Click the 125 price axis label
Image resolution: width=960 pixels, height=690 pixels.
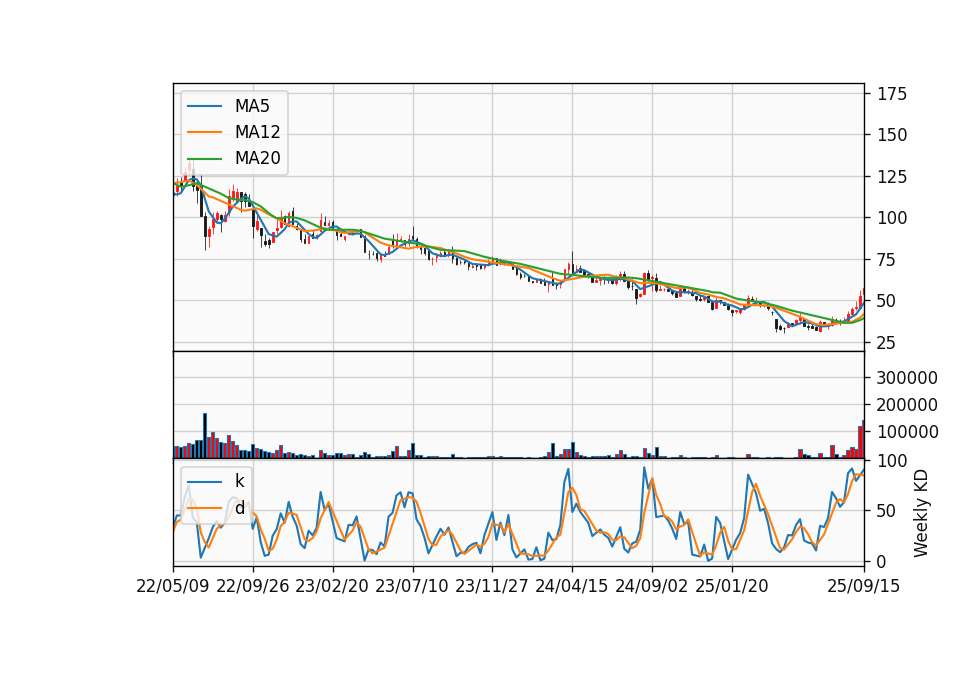tap(892, 177)
